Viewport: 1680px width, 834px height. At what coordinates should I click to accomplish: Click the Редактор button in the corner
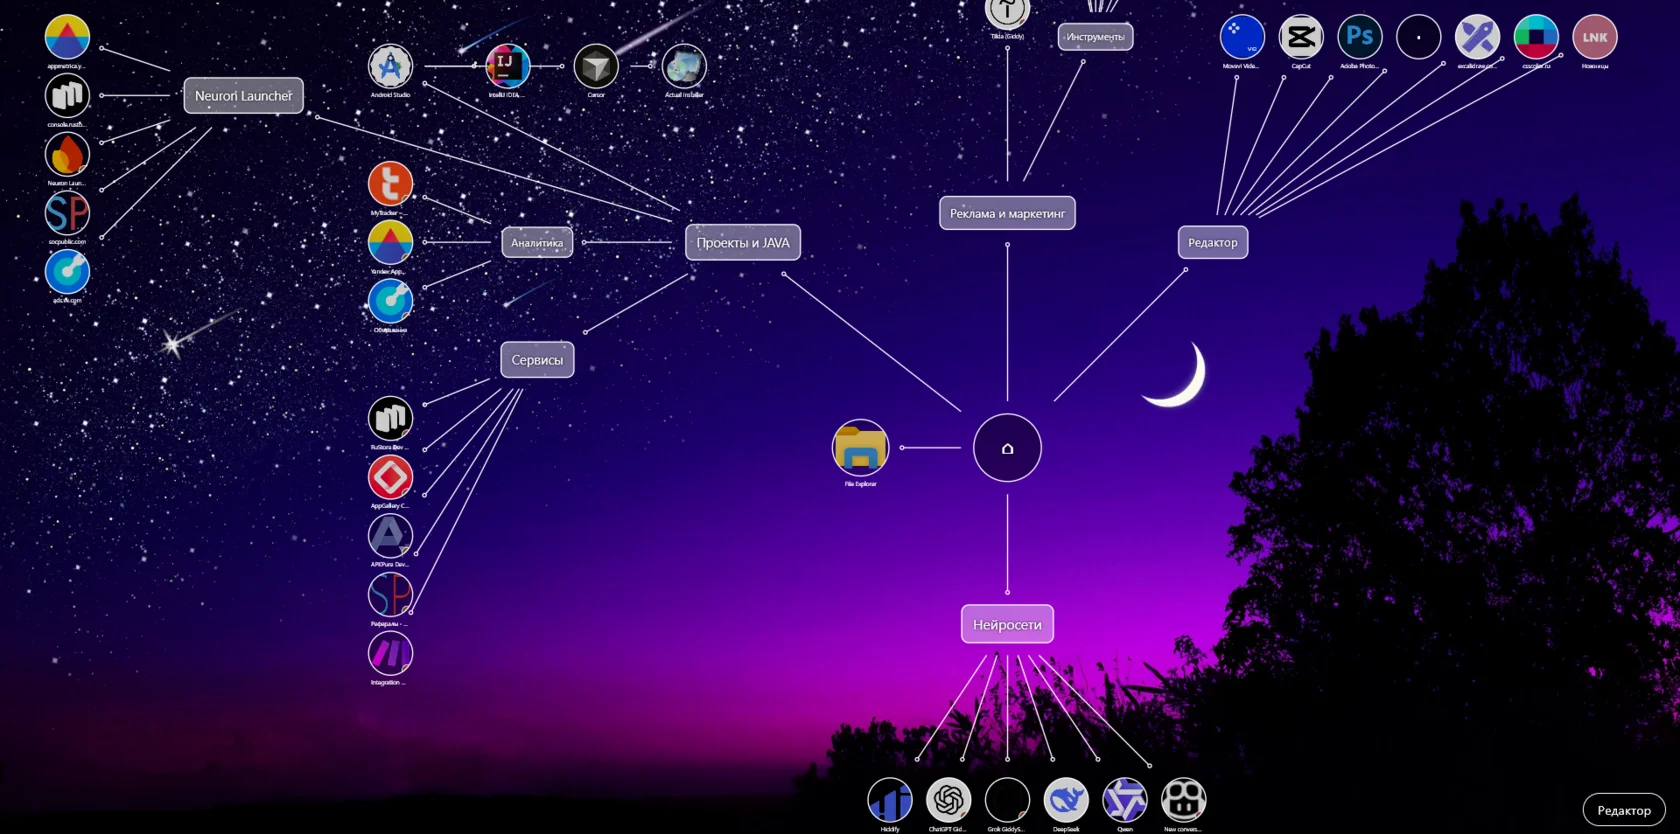tap(1624, 810)
